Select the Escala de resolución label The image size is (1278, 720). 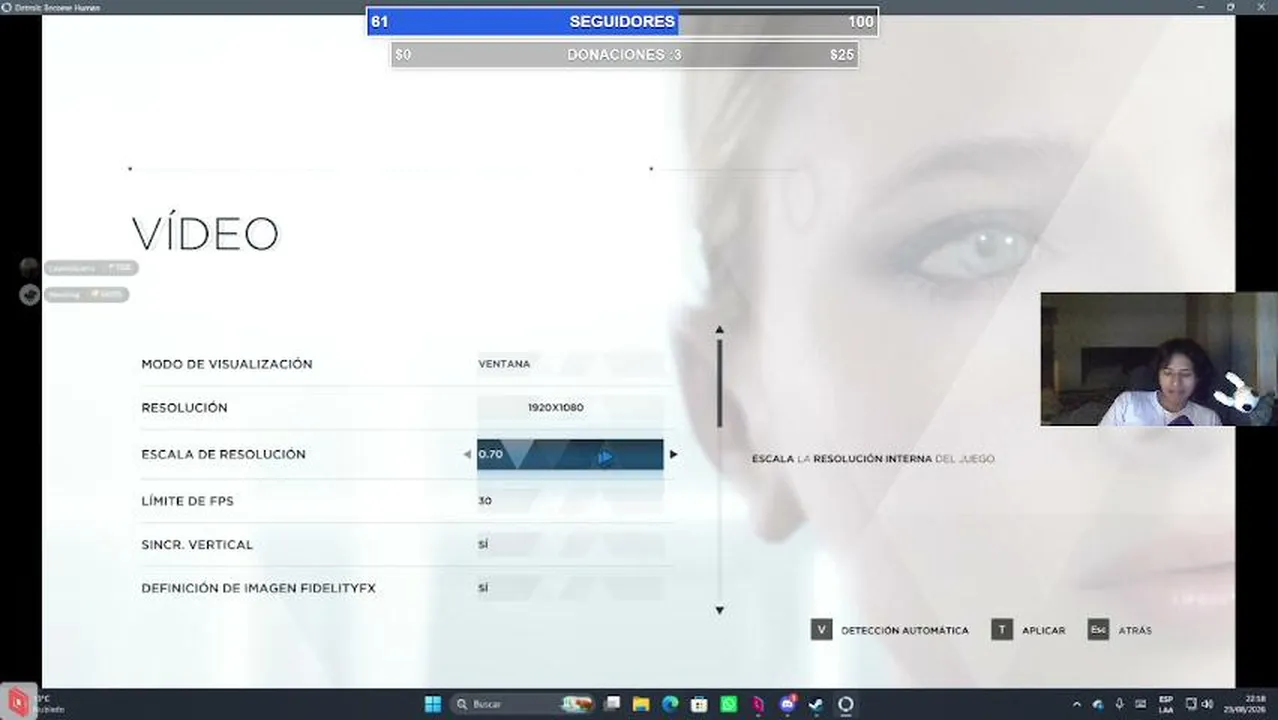223,454
